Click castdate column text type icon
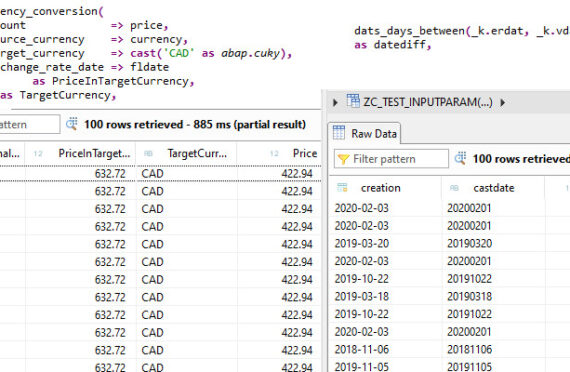570x372 pixels. (x=454, y=188)
